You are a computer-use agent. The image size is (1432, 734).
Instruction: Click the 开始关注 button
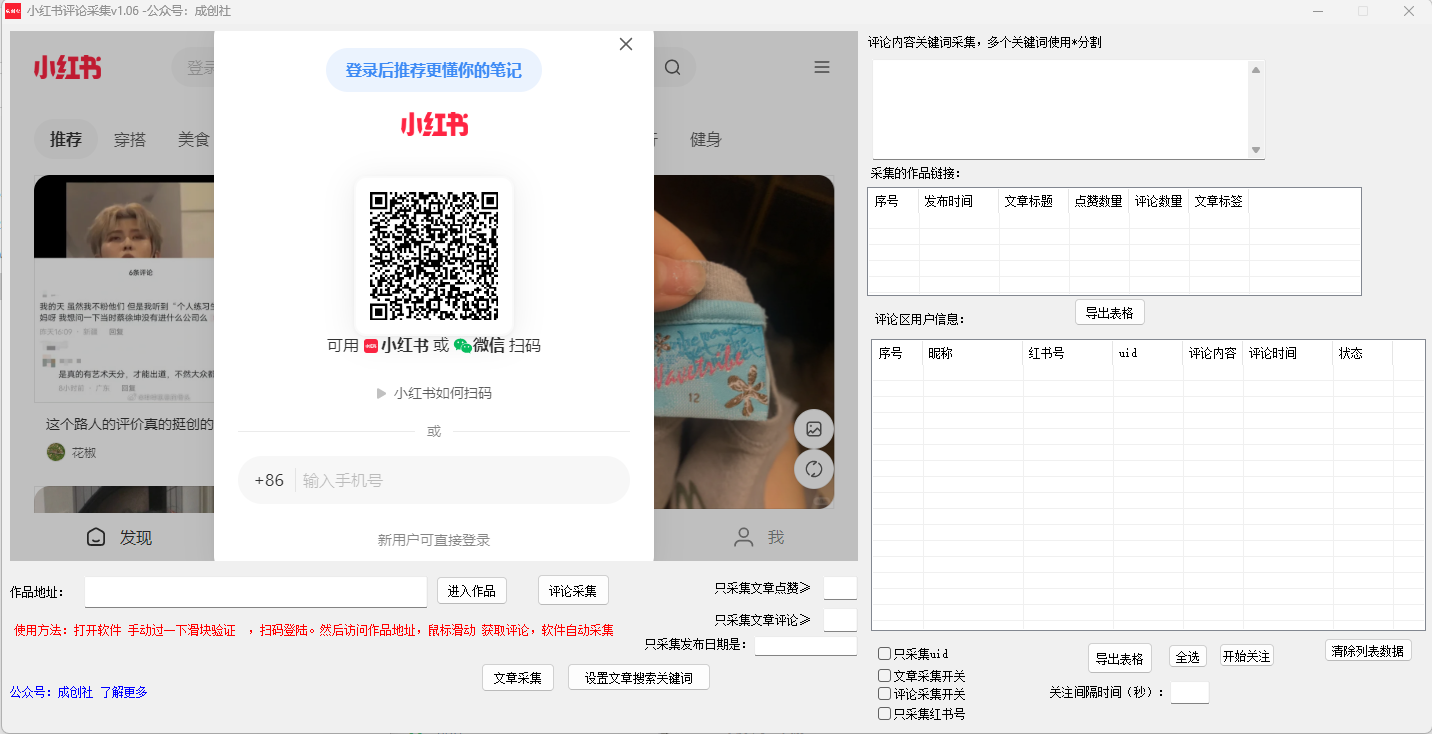(1246, 657)
